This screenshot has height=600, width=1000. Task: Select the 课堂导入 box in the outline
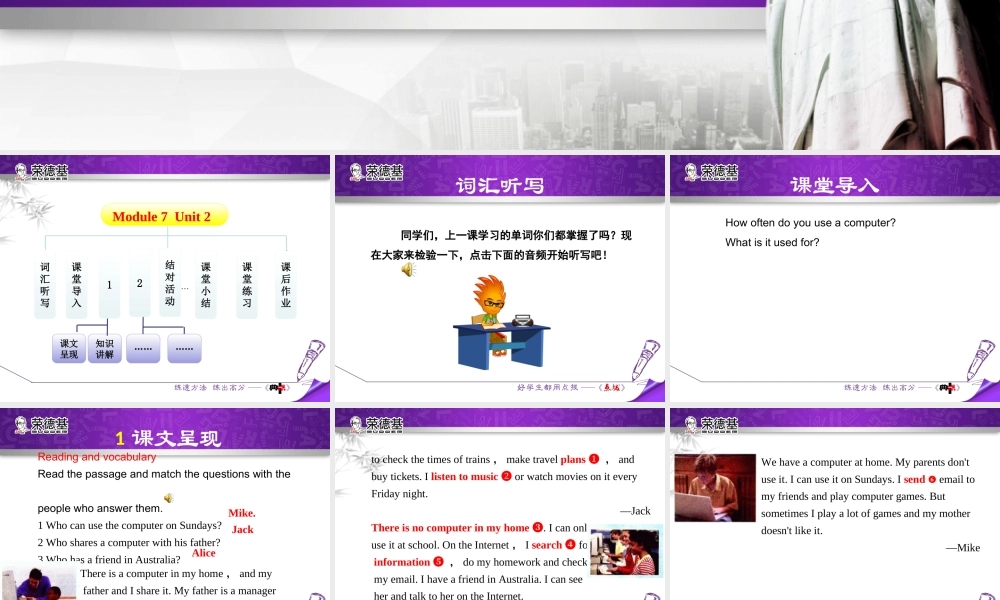point(77,286)
